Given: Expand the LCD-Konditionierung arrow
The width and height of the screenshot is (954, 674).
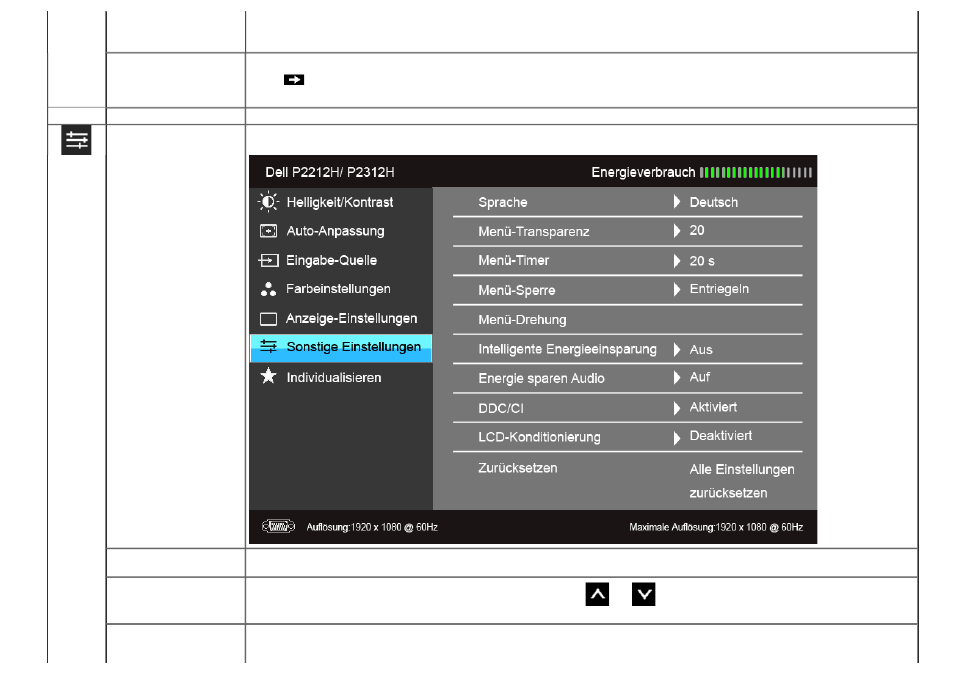Looking at the screenshot, I should (677, 437).
